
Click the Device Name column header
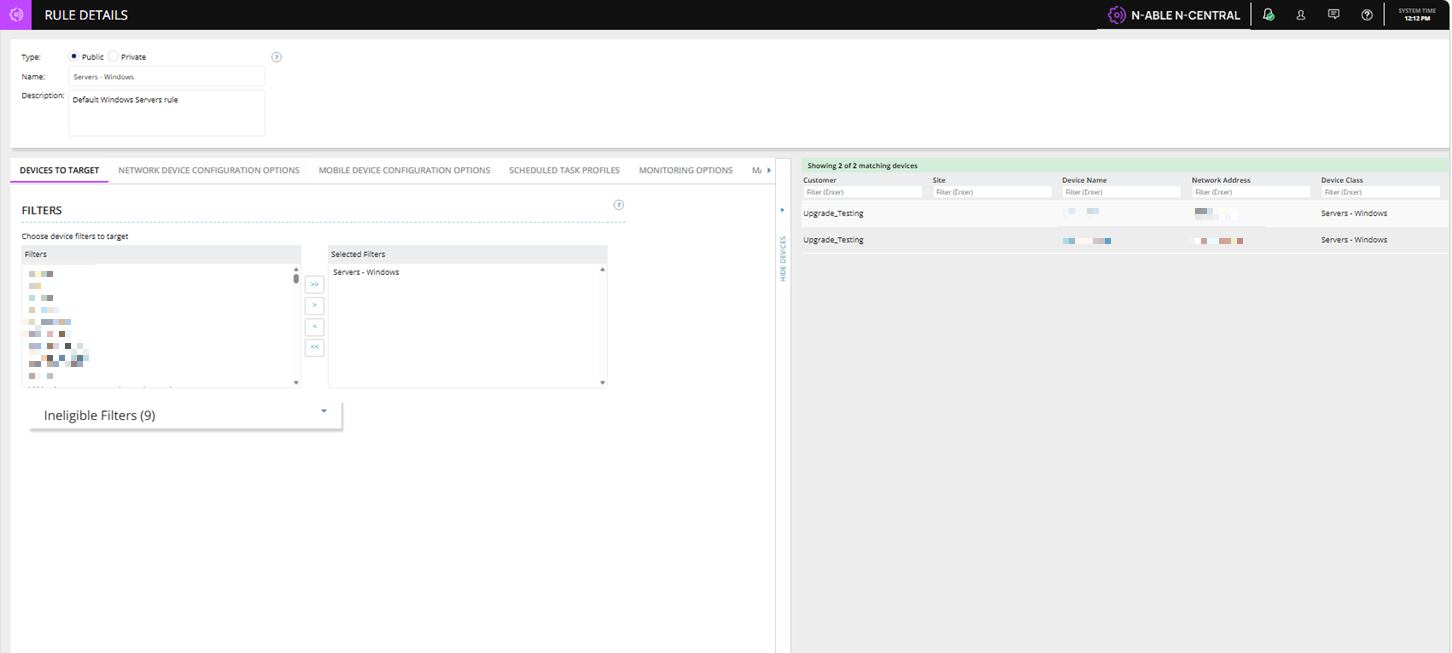[x=1084, y=180]
